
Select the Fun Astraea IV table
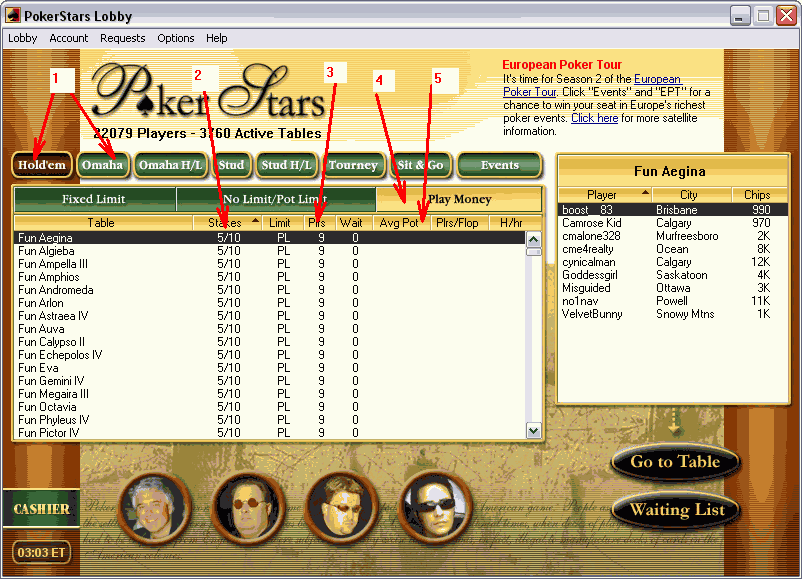point(270,316)
